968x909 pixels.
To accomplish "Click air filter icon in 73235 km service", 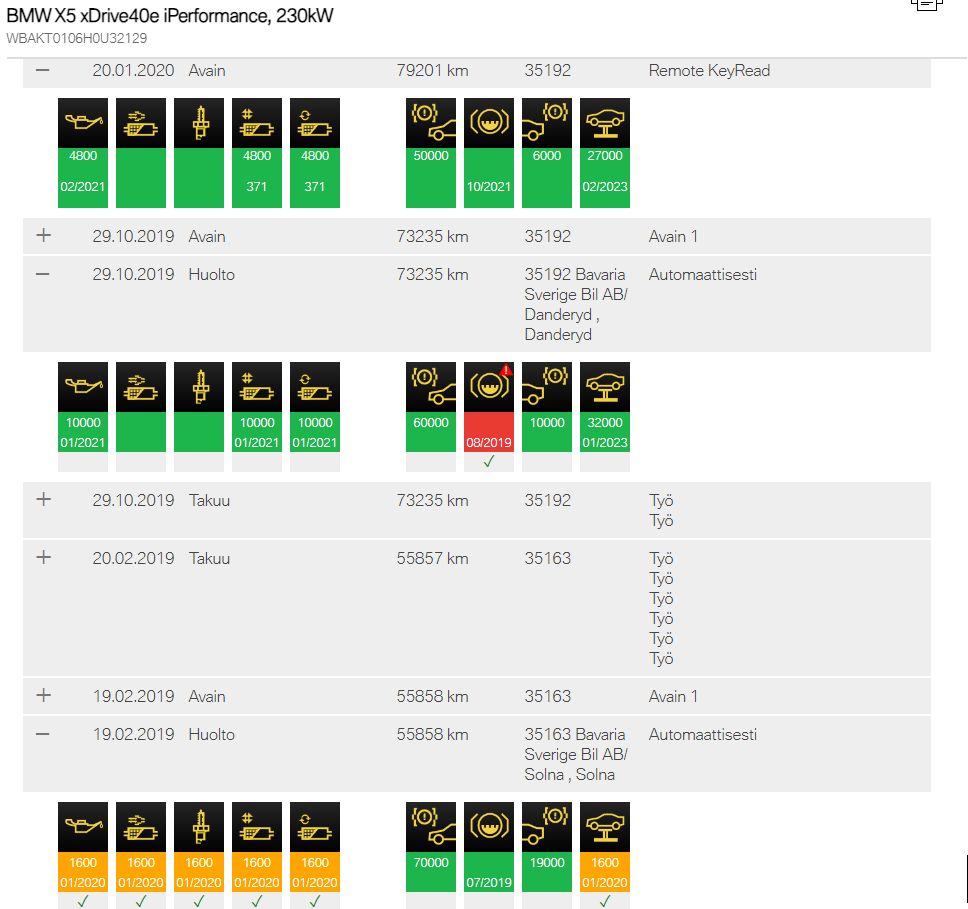I will click(x=141, y=387).
